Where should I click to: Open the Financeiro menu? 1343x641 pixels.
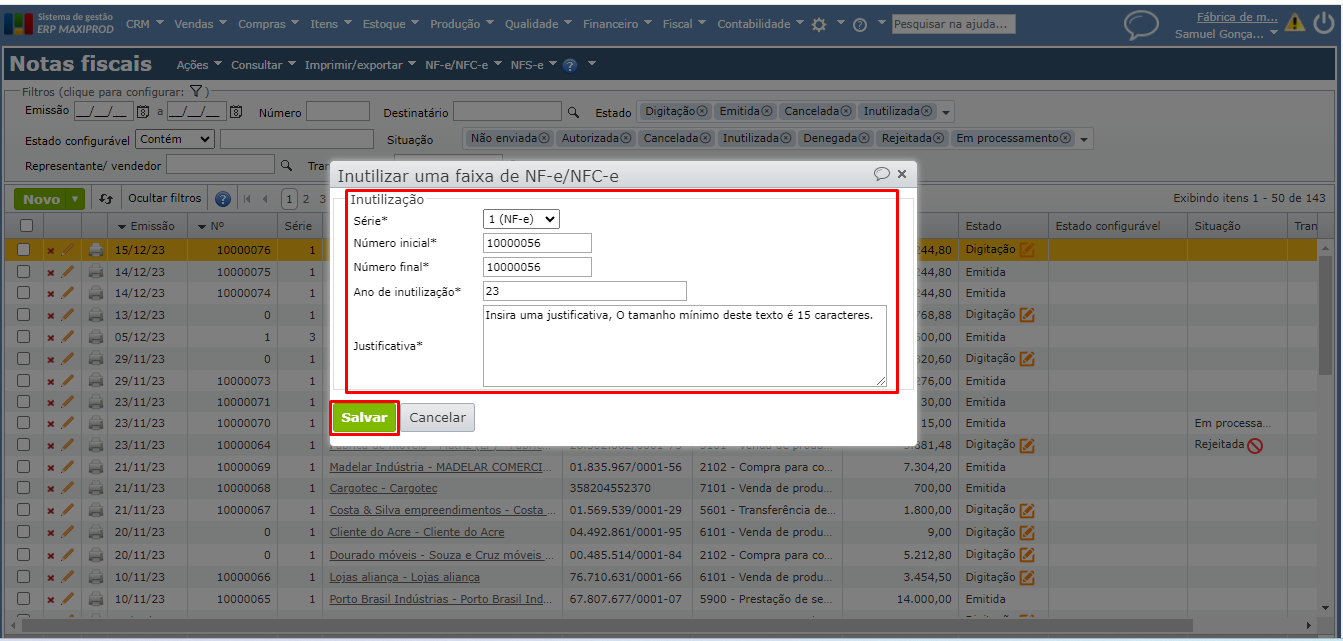(x=618, y=24)
